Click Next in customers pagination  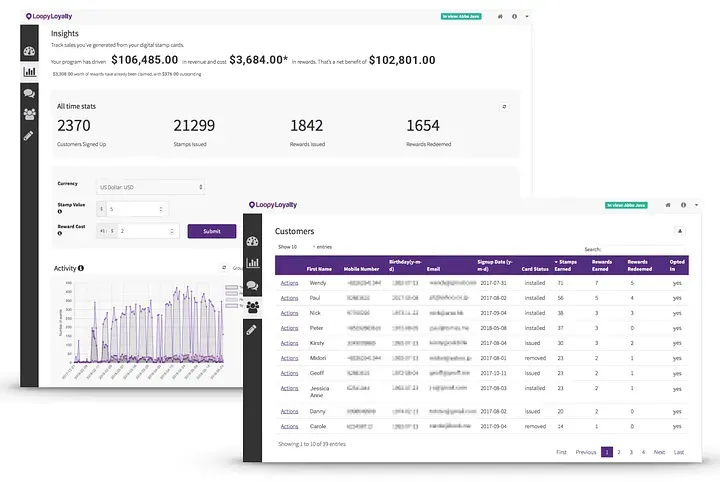659,452
